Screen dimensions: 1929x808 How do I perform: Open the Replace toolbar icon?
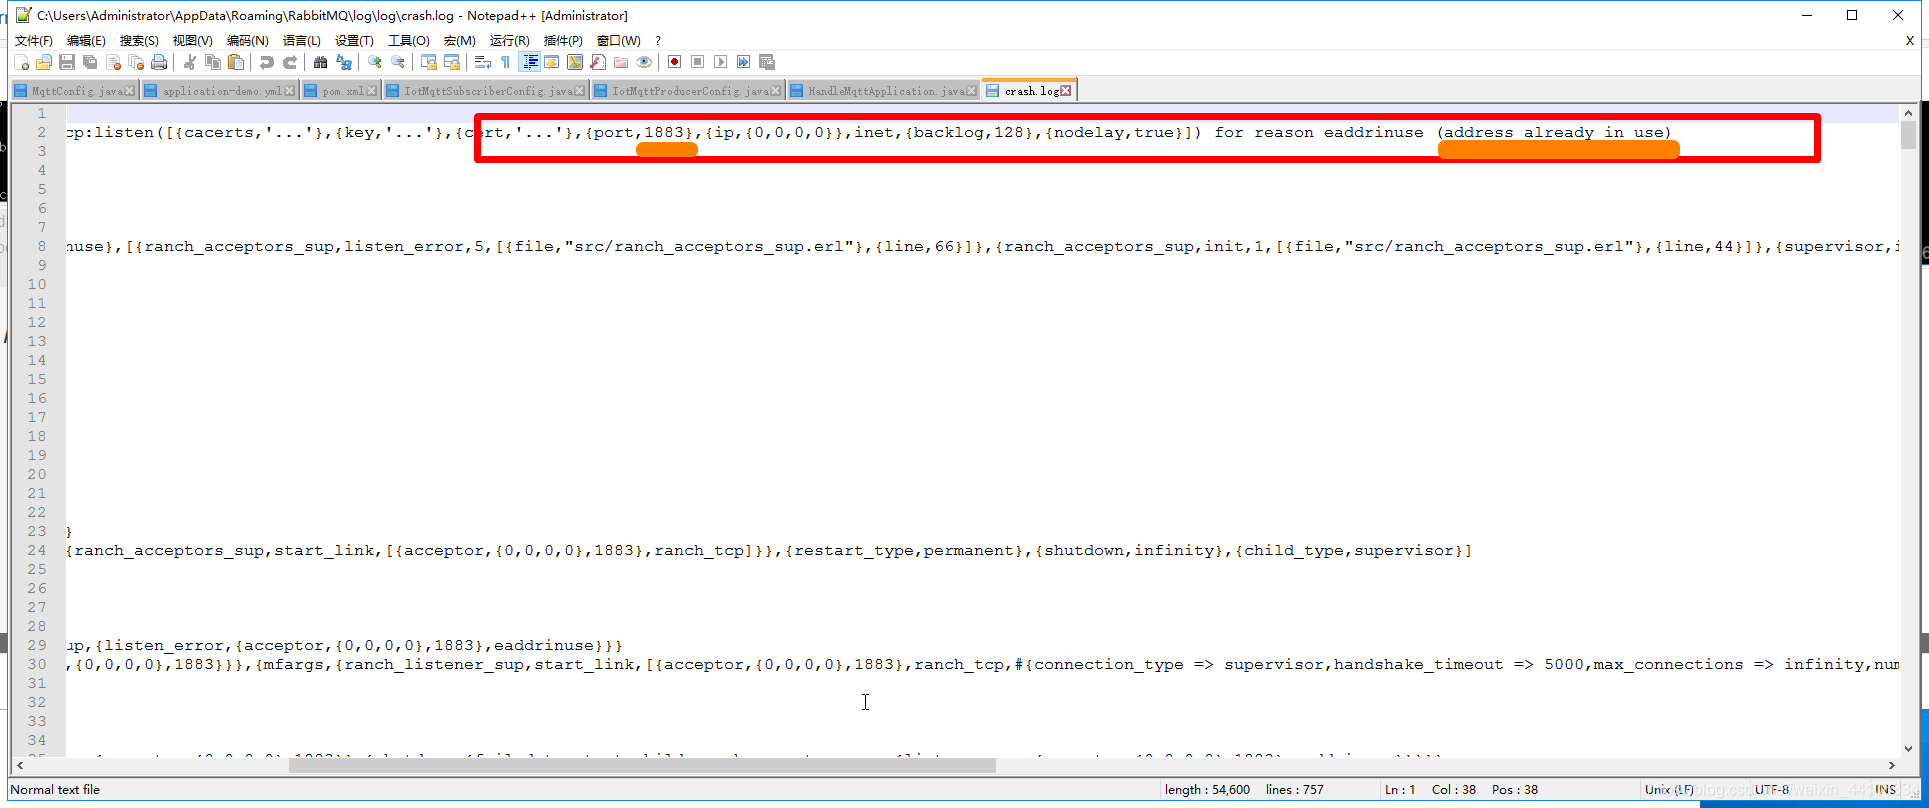pyautogui.click(x=344, y=62)
